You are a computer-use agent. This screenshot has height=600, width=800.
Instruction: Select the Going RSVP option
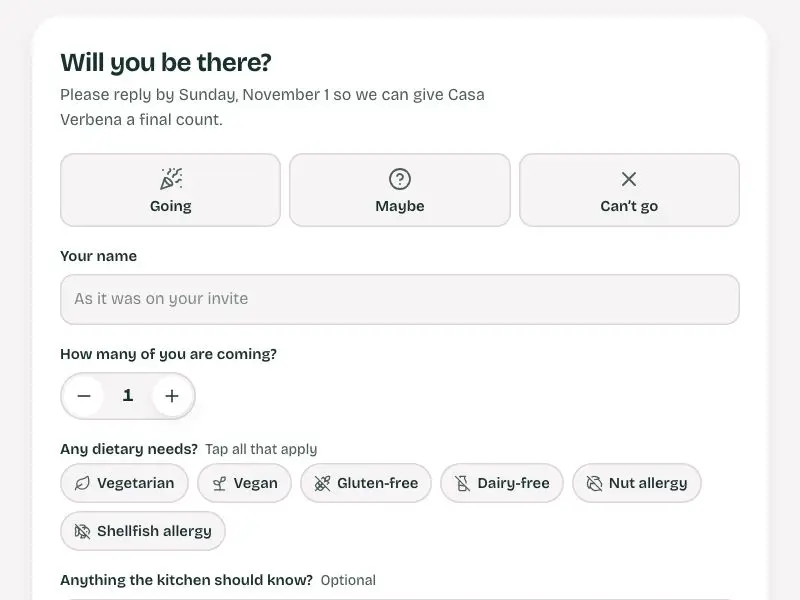[x=170, y=190]
